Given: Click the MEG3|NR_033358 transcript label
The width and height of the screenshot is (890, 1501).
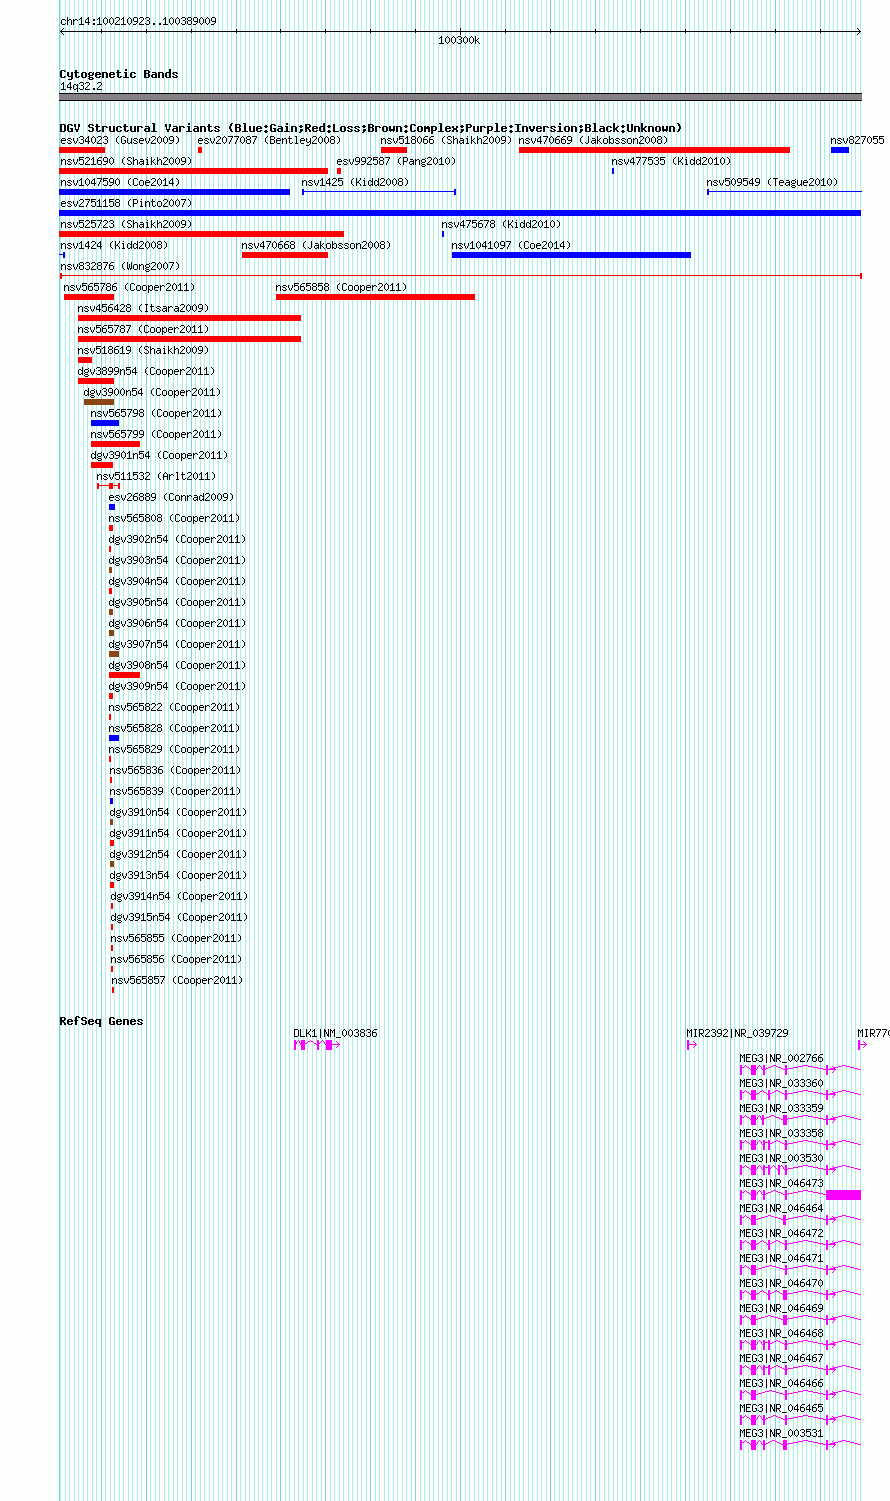Looking at the screenshot, I should [x=782, y=1133].
